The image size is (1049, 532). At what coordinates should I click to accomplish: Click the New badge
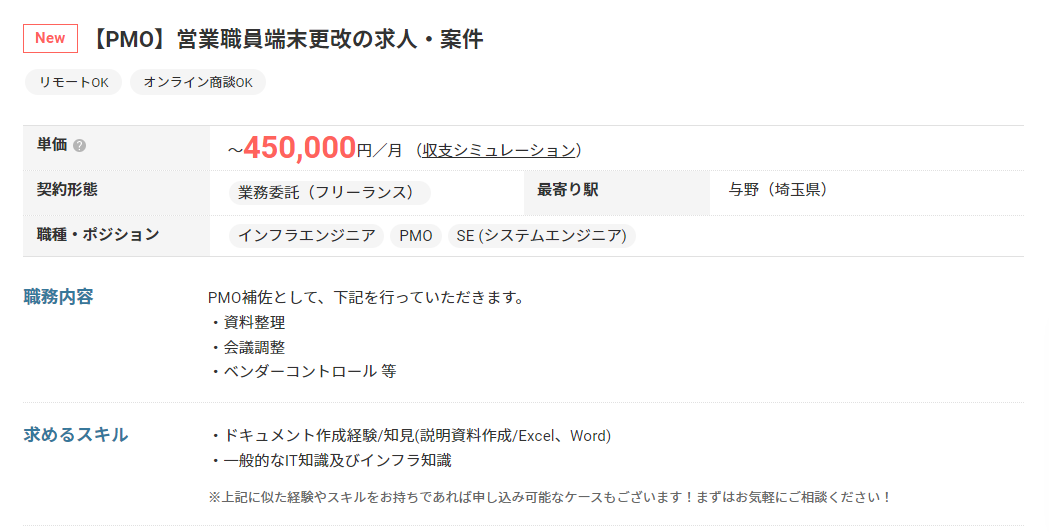point(50,38)
